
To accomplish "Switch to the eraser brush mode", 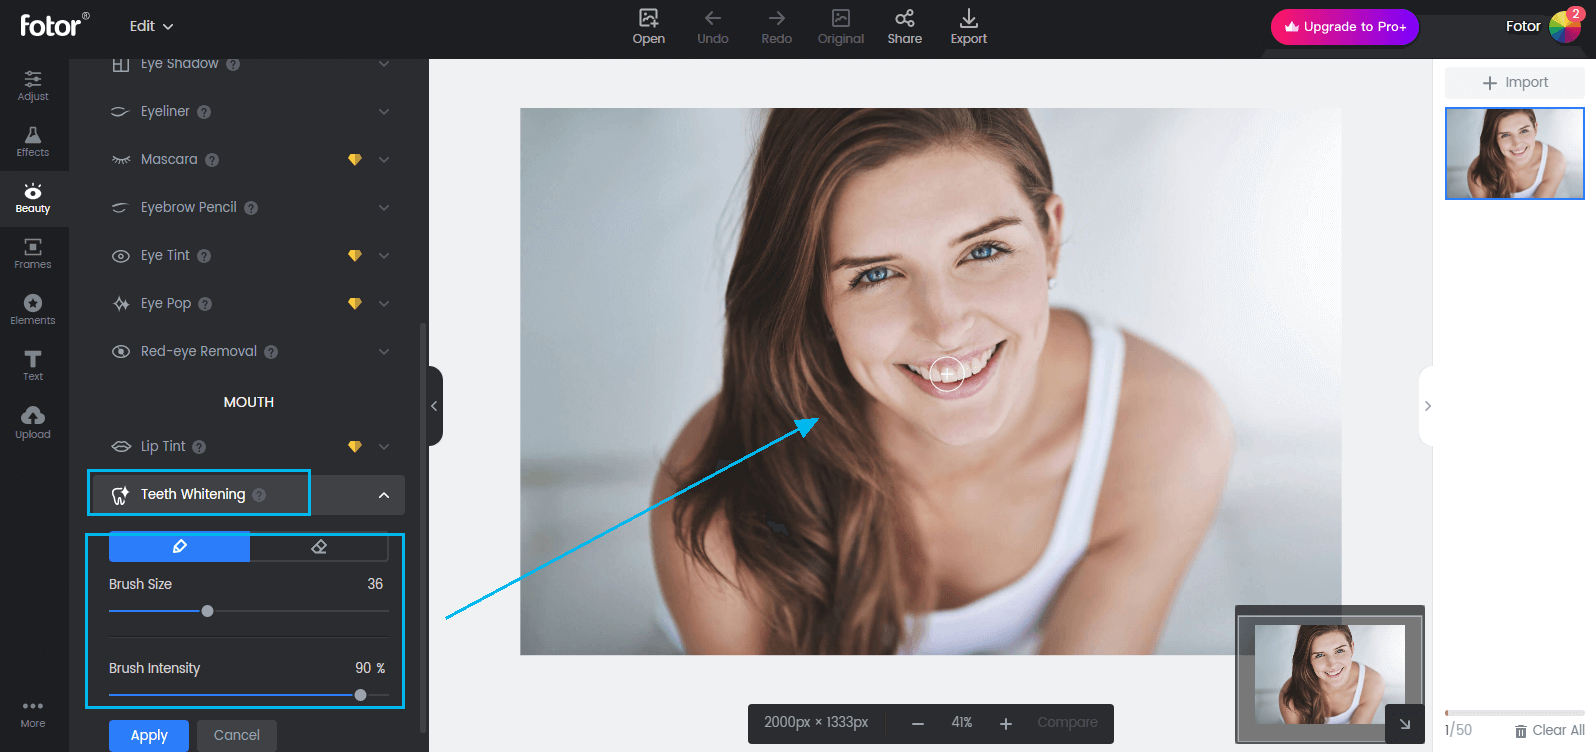I will coord(319,546).
